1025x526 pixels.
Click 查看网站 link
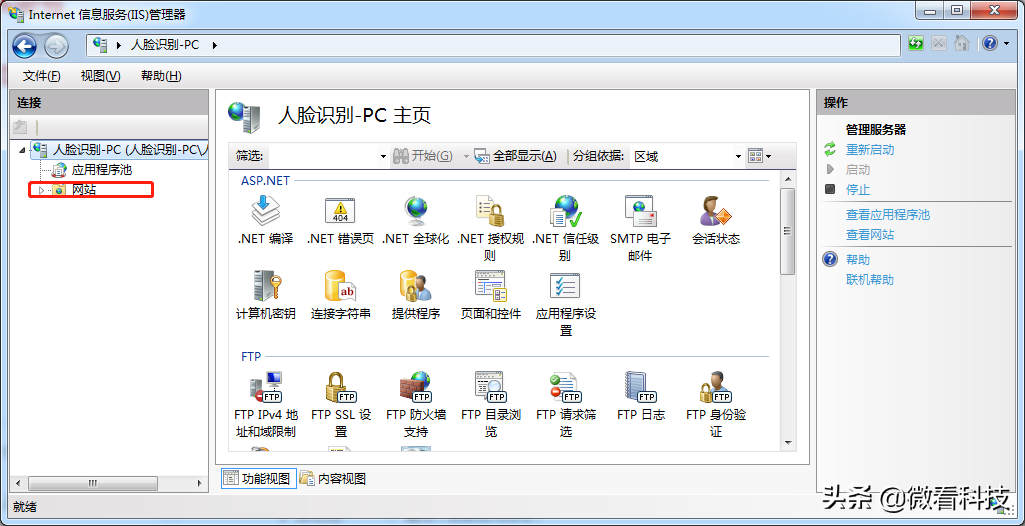pyautogui.click(x=870, y=235)
